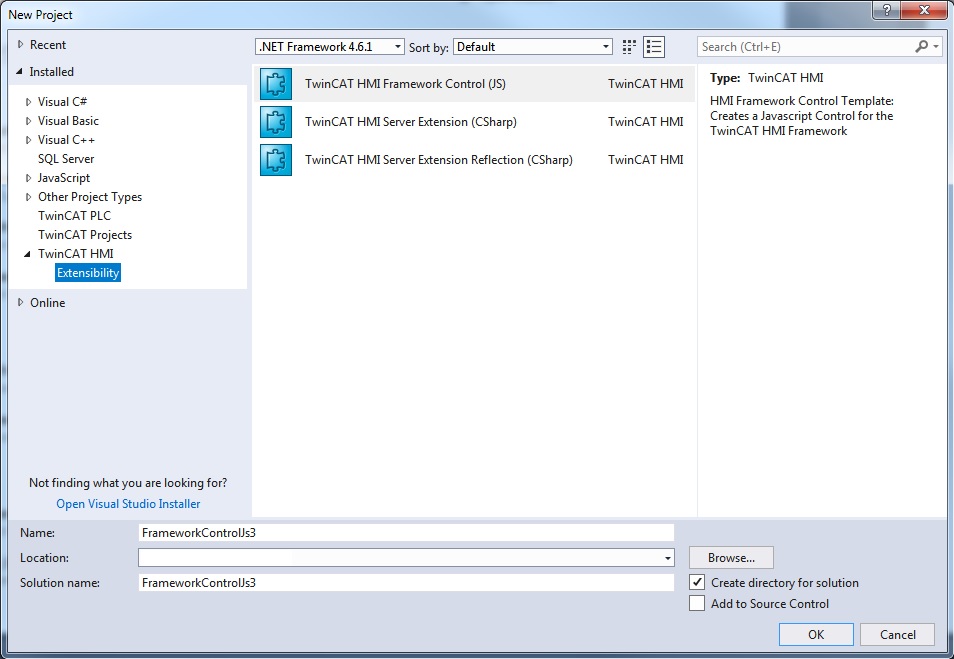Viewport: 954px width, 659px height.
Task: Switch to medium icons list view
Action: (x=654, y=47)
